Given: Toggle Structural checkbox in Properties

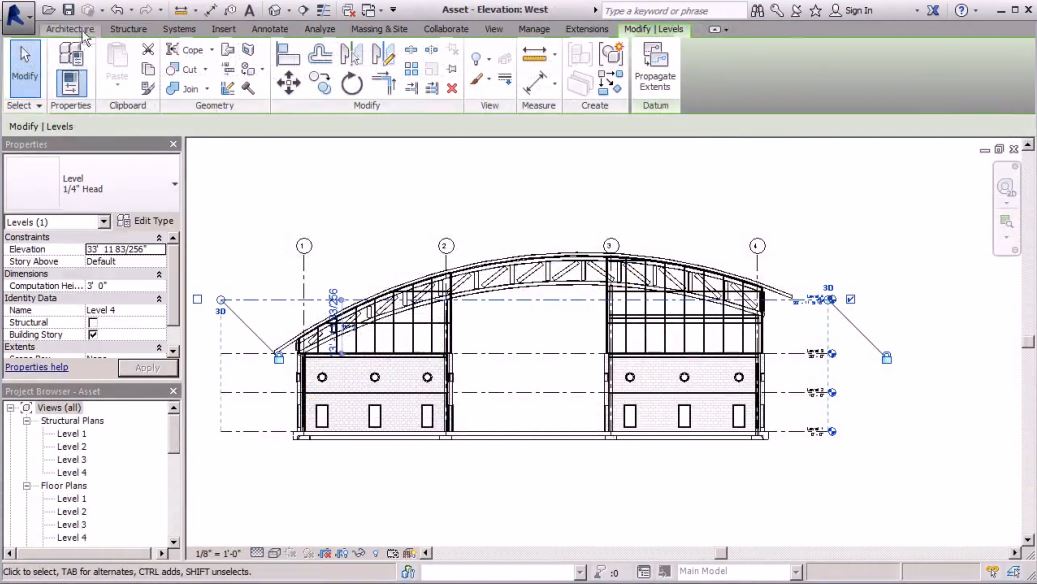Looking at the screenshot, I should (93, 323).
